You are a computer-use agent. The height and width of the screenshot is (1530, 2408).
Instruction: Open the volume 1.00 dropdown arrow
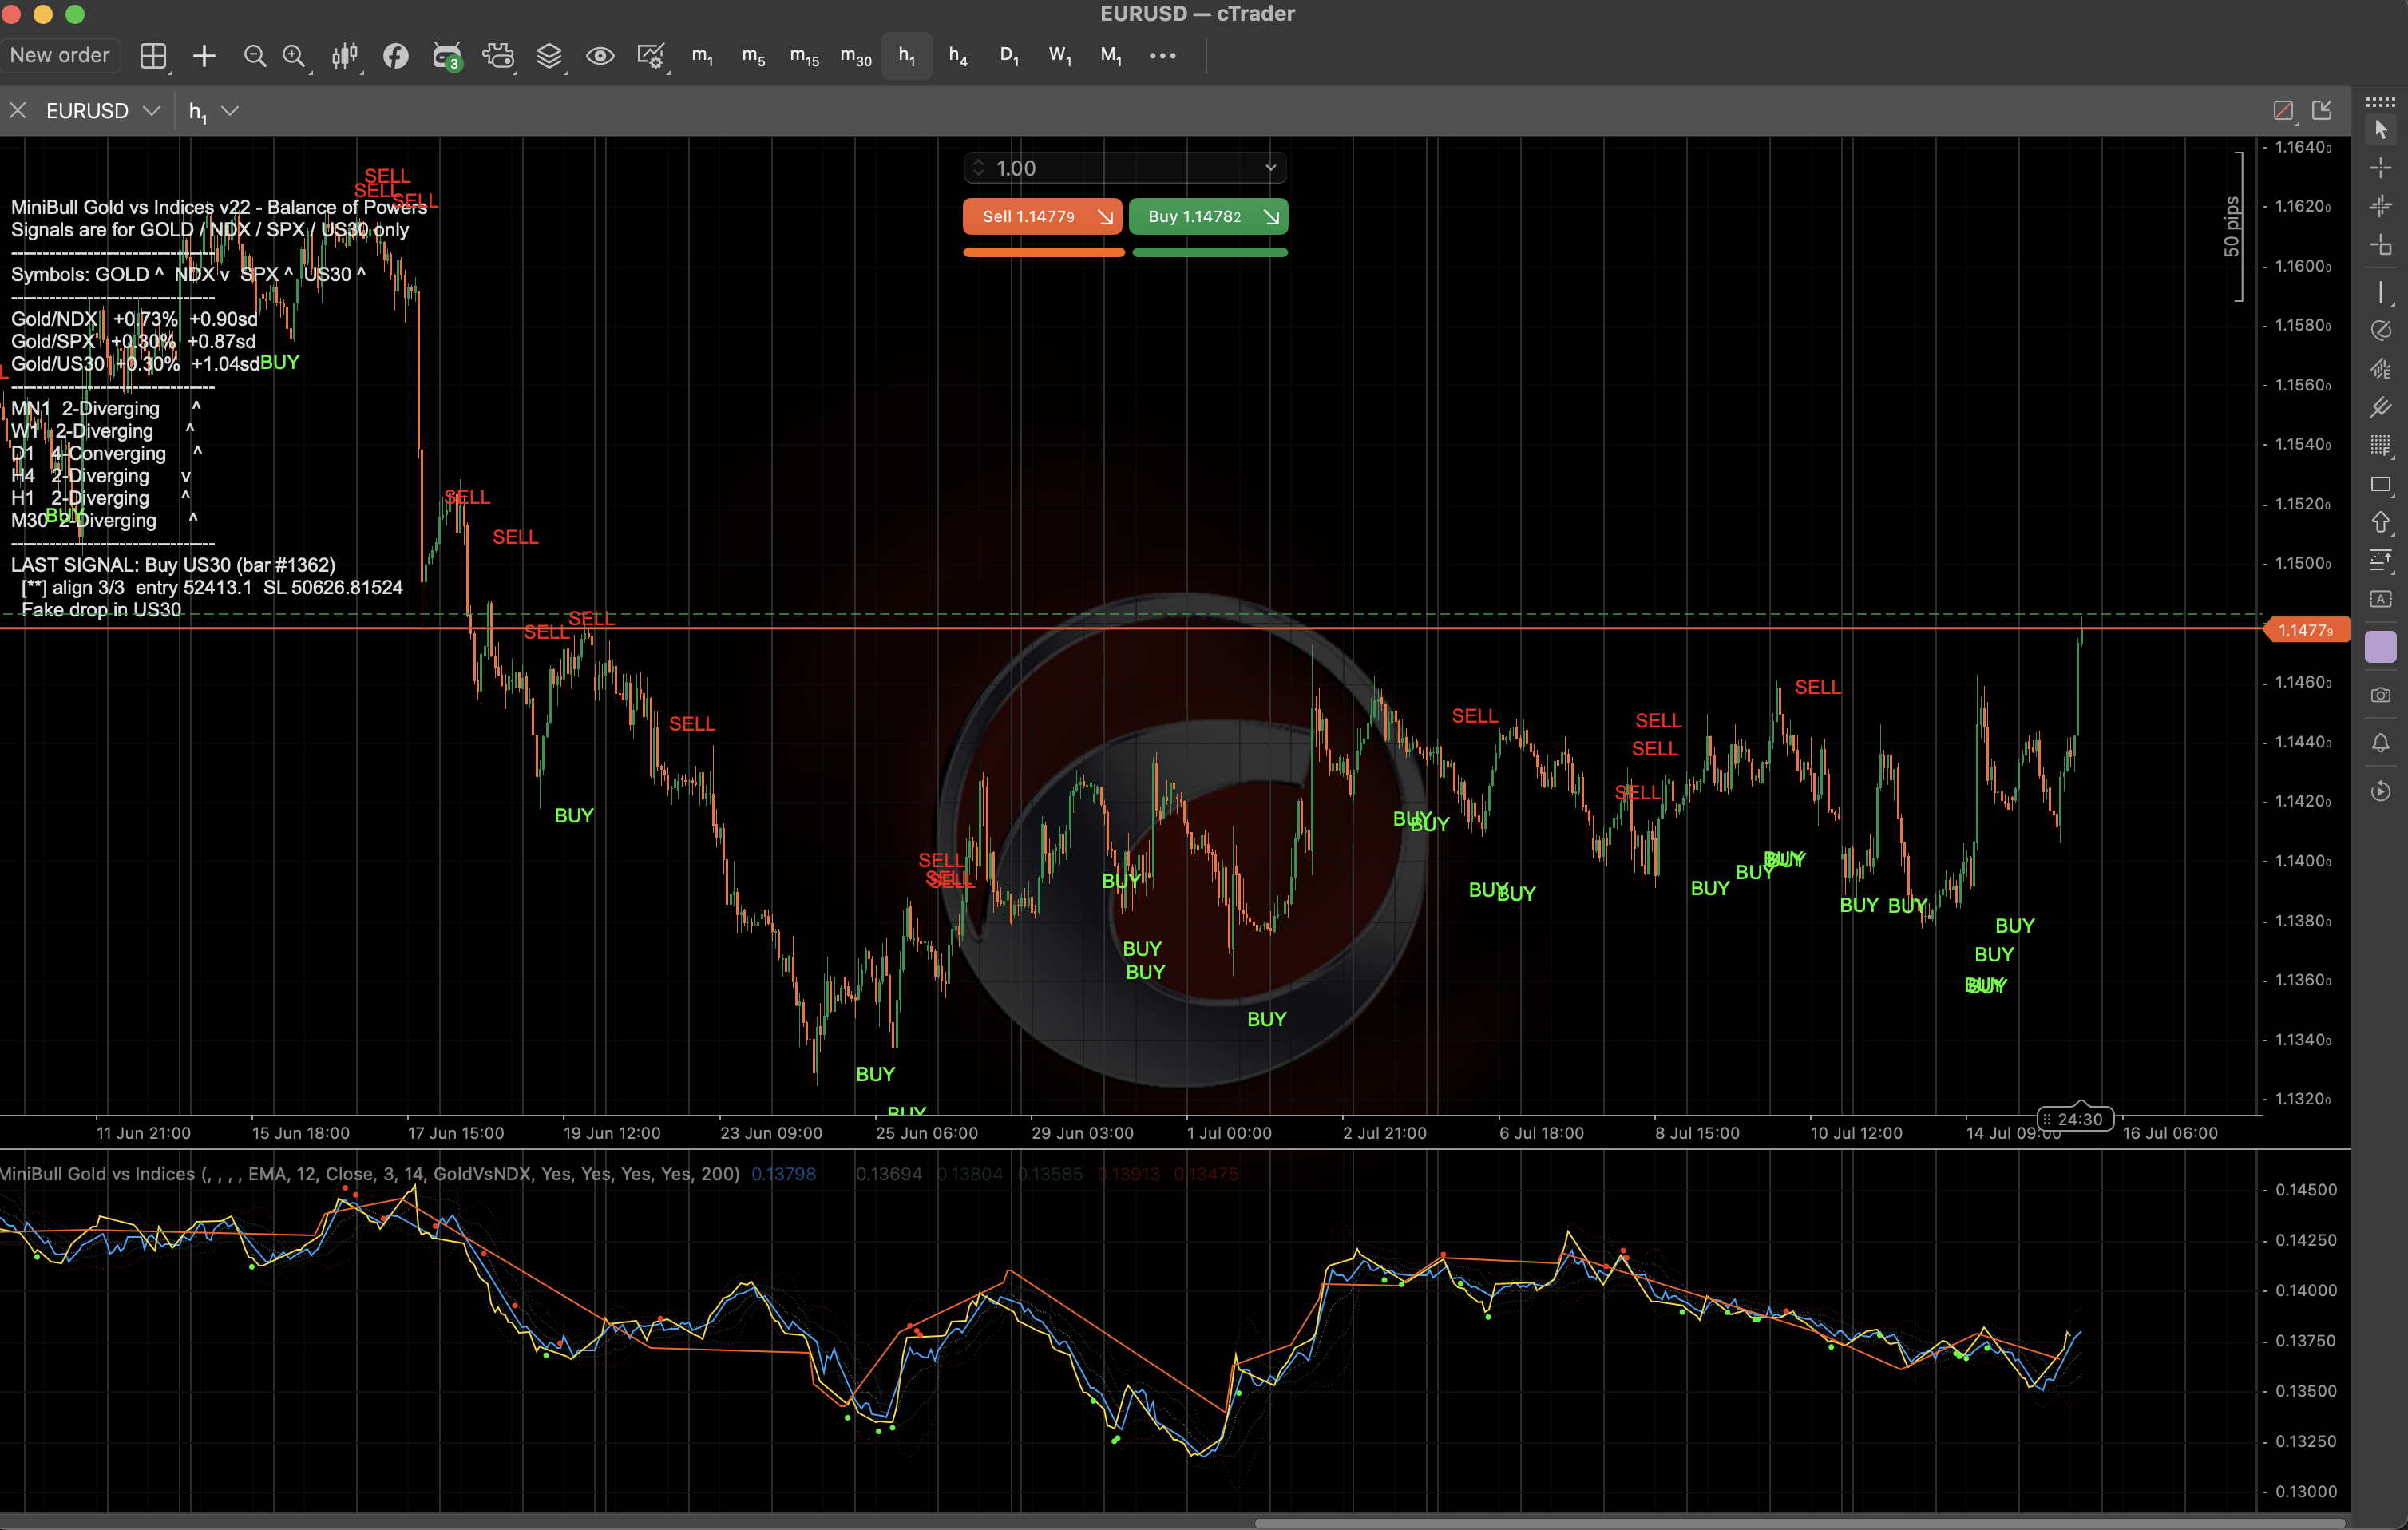1271,168
